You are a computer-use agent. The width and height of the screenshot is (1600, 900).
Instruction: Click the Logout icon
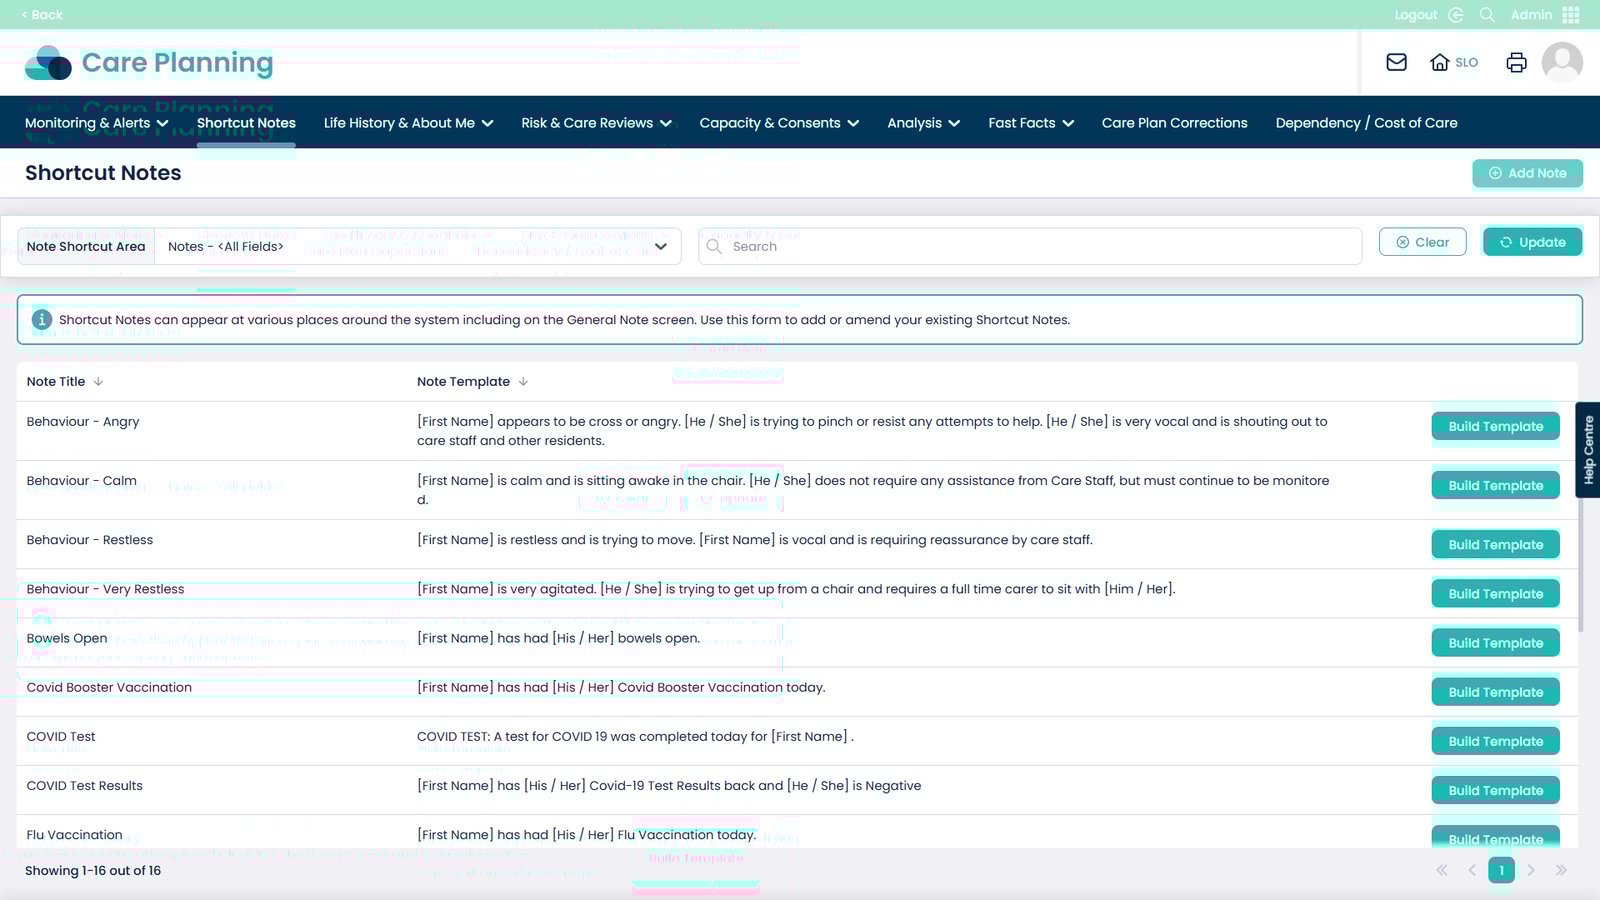[1456, 15]
